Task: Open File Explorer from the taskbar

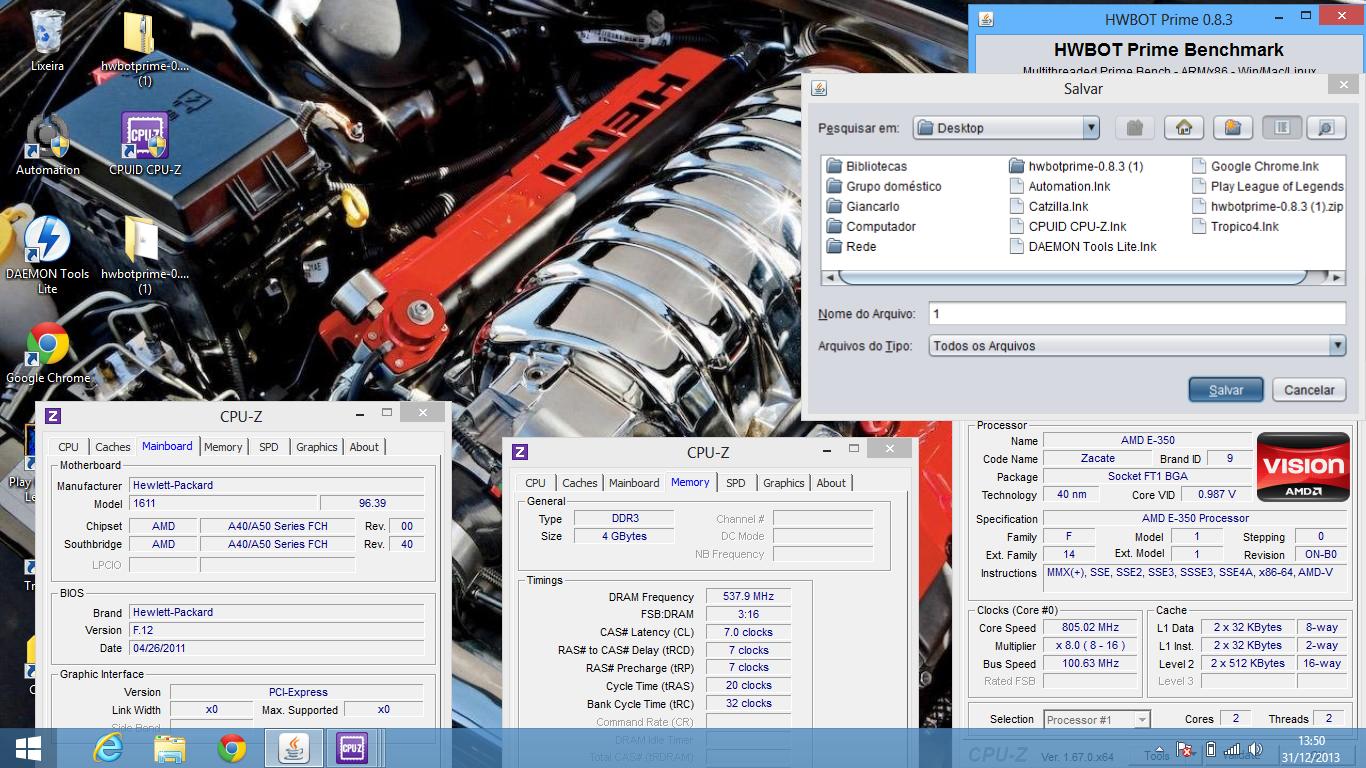Action: tap(169, 748)
